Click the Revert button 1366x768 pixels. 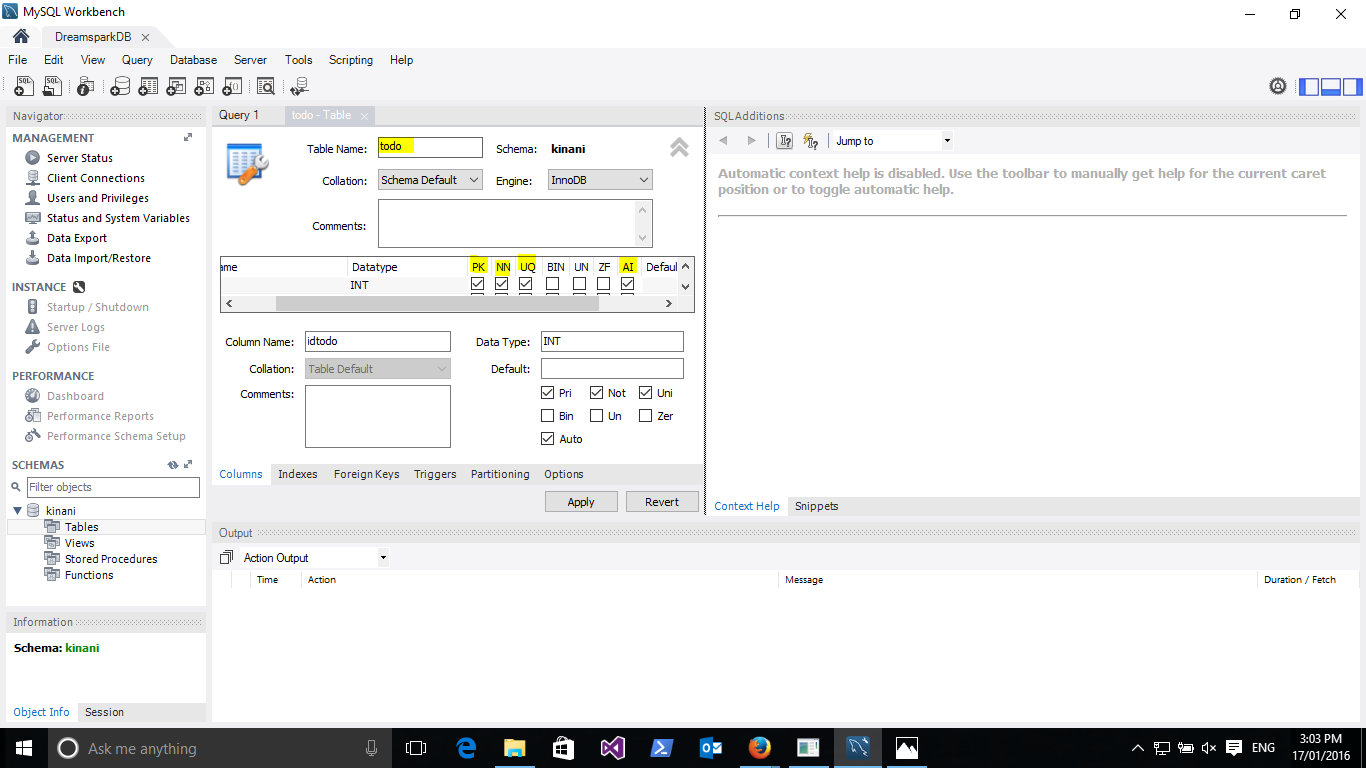click(662, 502)
